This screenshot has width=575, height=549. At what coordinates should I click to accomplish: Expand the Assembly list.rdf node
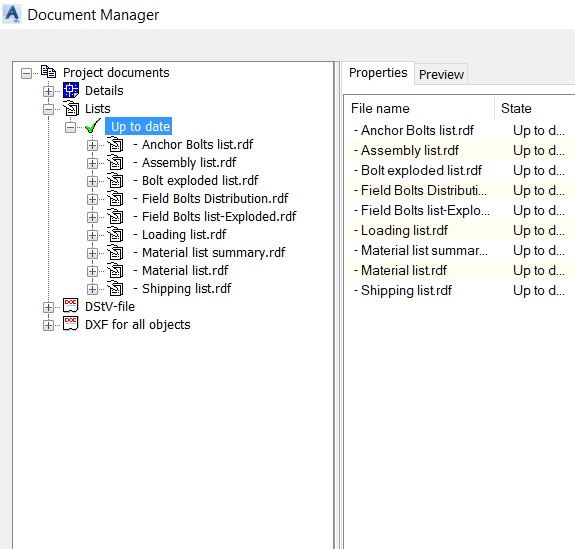pos(92,163)
